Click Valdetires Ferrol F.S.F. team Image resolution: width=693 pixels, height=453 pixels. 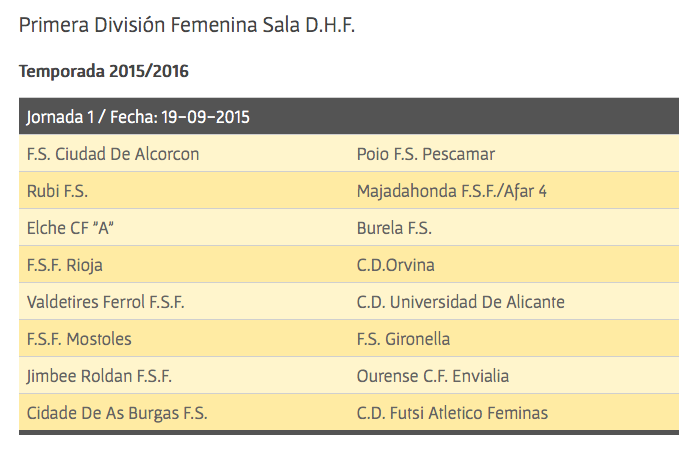tap(105, 302)
